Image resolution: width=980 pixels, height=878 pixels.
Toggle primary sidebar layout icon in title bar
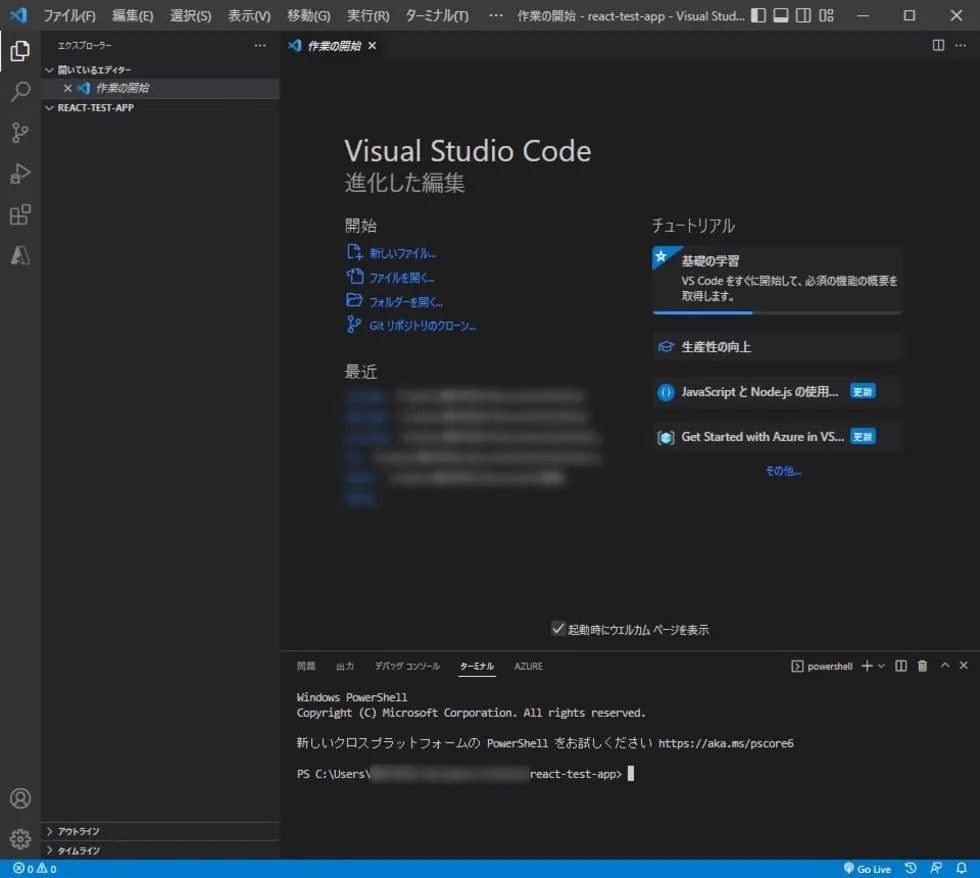point(758,16)
